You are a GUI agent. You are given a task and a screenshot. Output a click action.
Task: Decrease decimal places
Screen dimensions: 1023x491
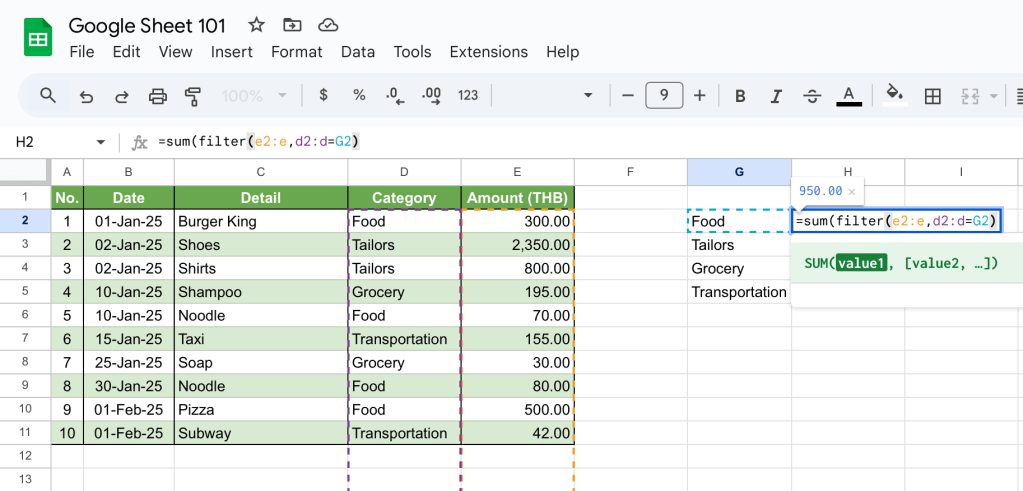point(395,96)
